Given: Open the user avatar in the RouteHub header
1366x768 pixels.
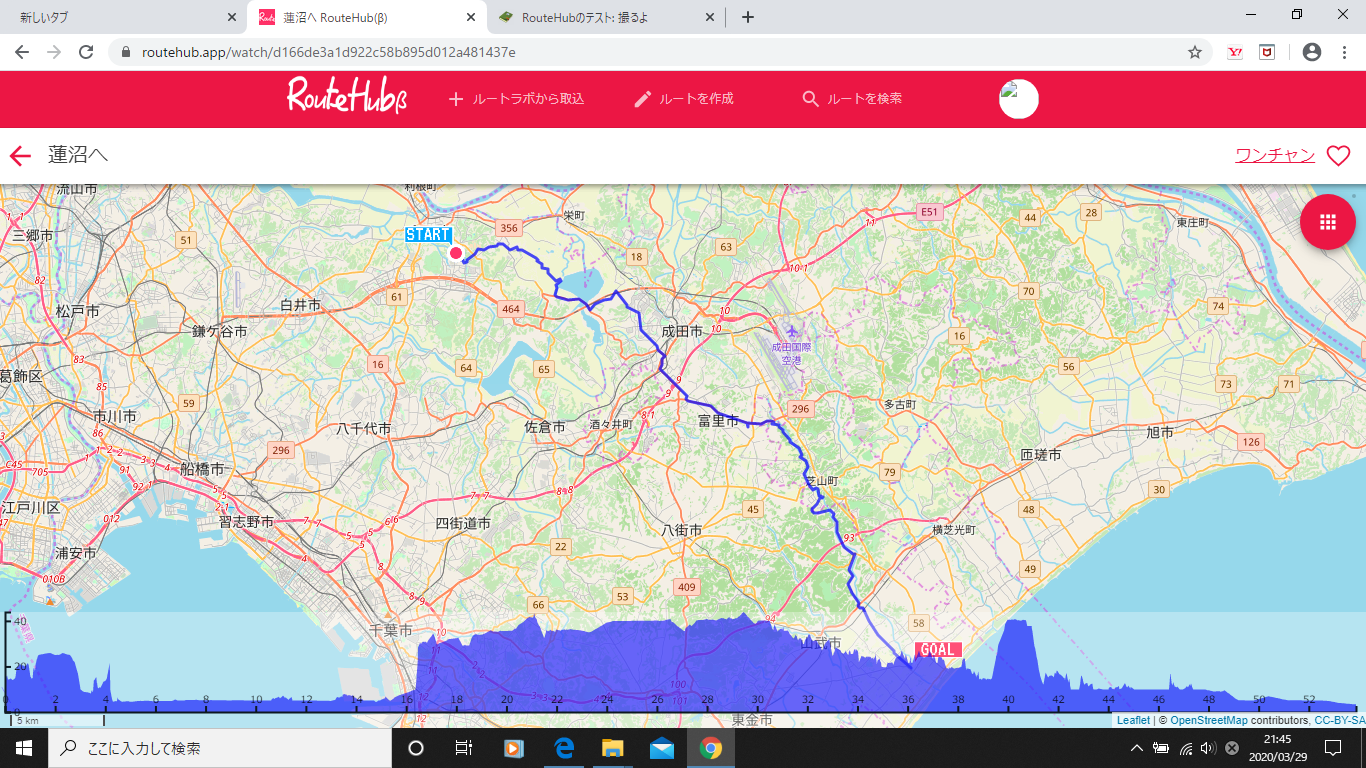Looking at the screenshot, I should [1019, 99].
